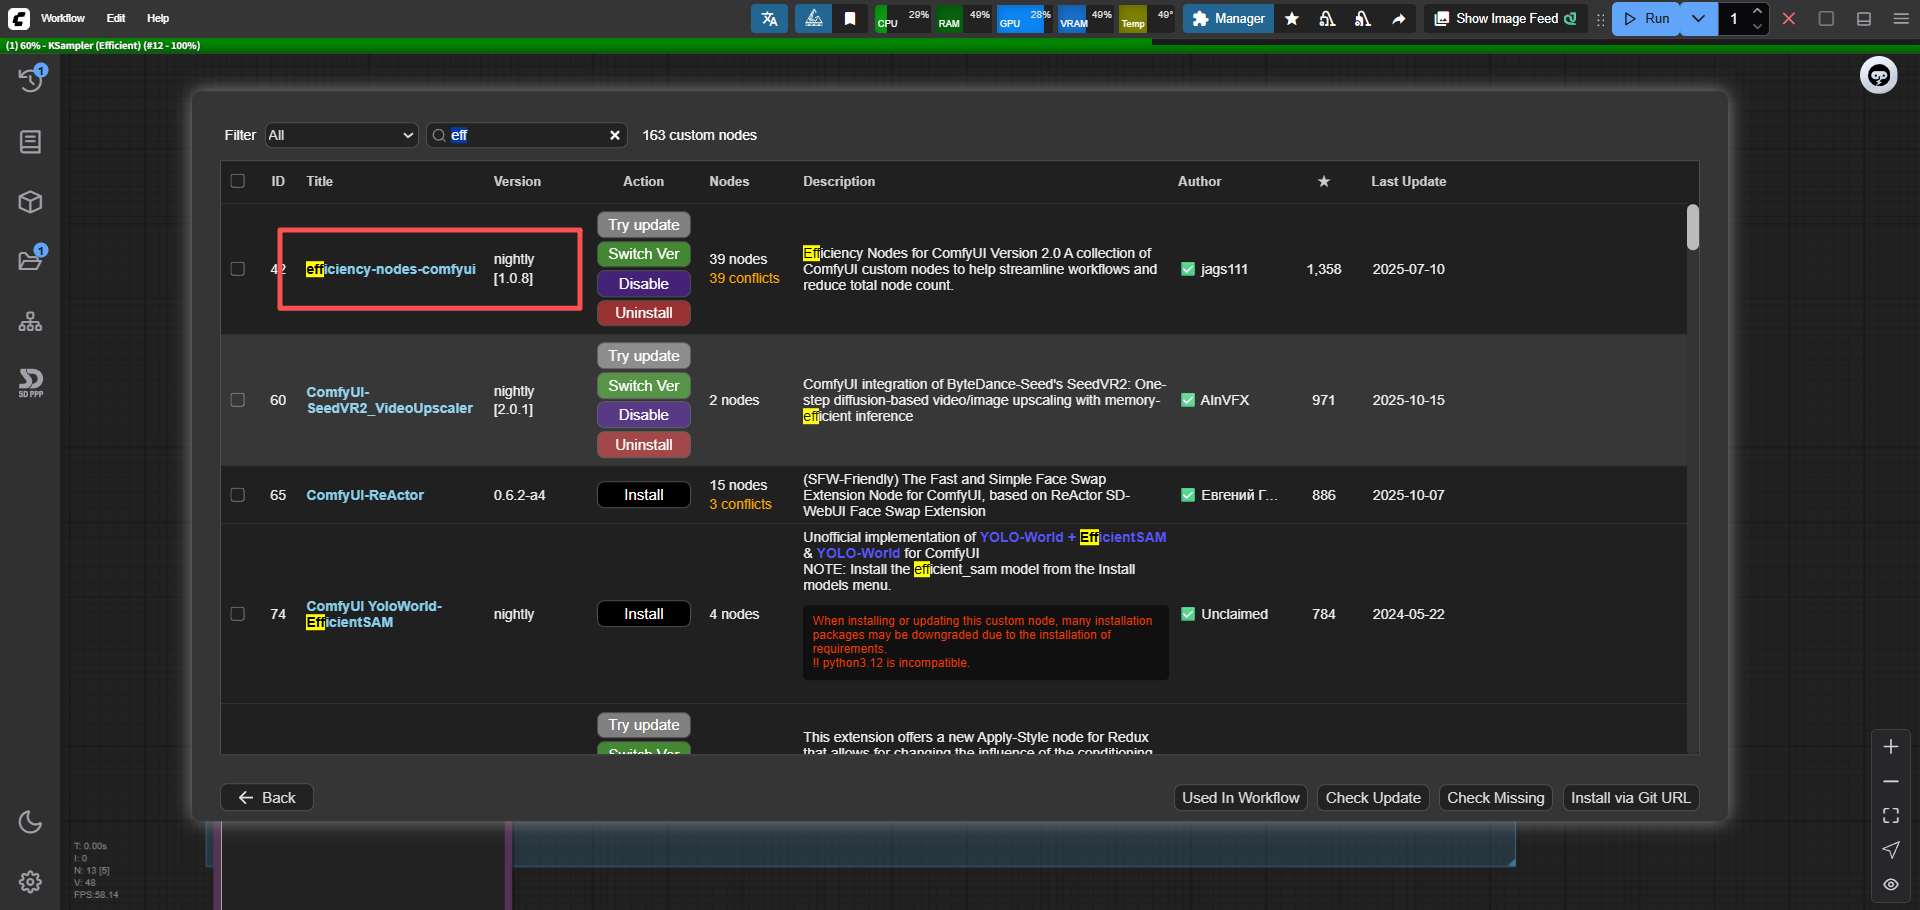Click Try update for SeedVR2_VideoUpscaler

click(x=644, y=356)
